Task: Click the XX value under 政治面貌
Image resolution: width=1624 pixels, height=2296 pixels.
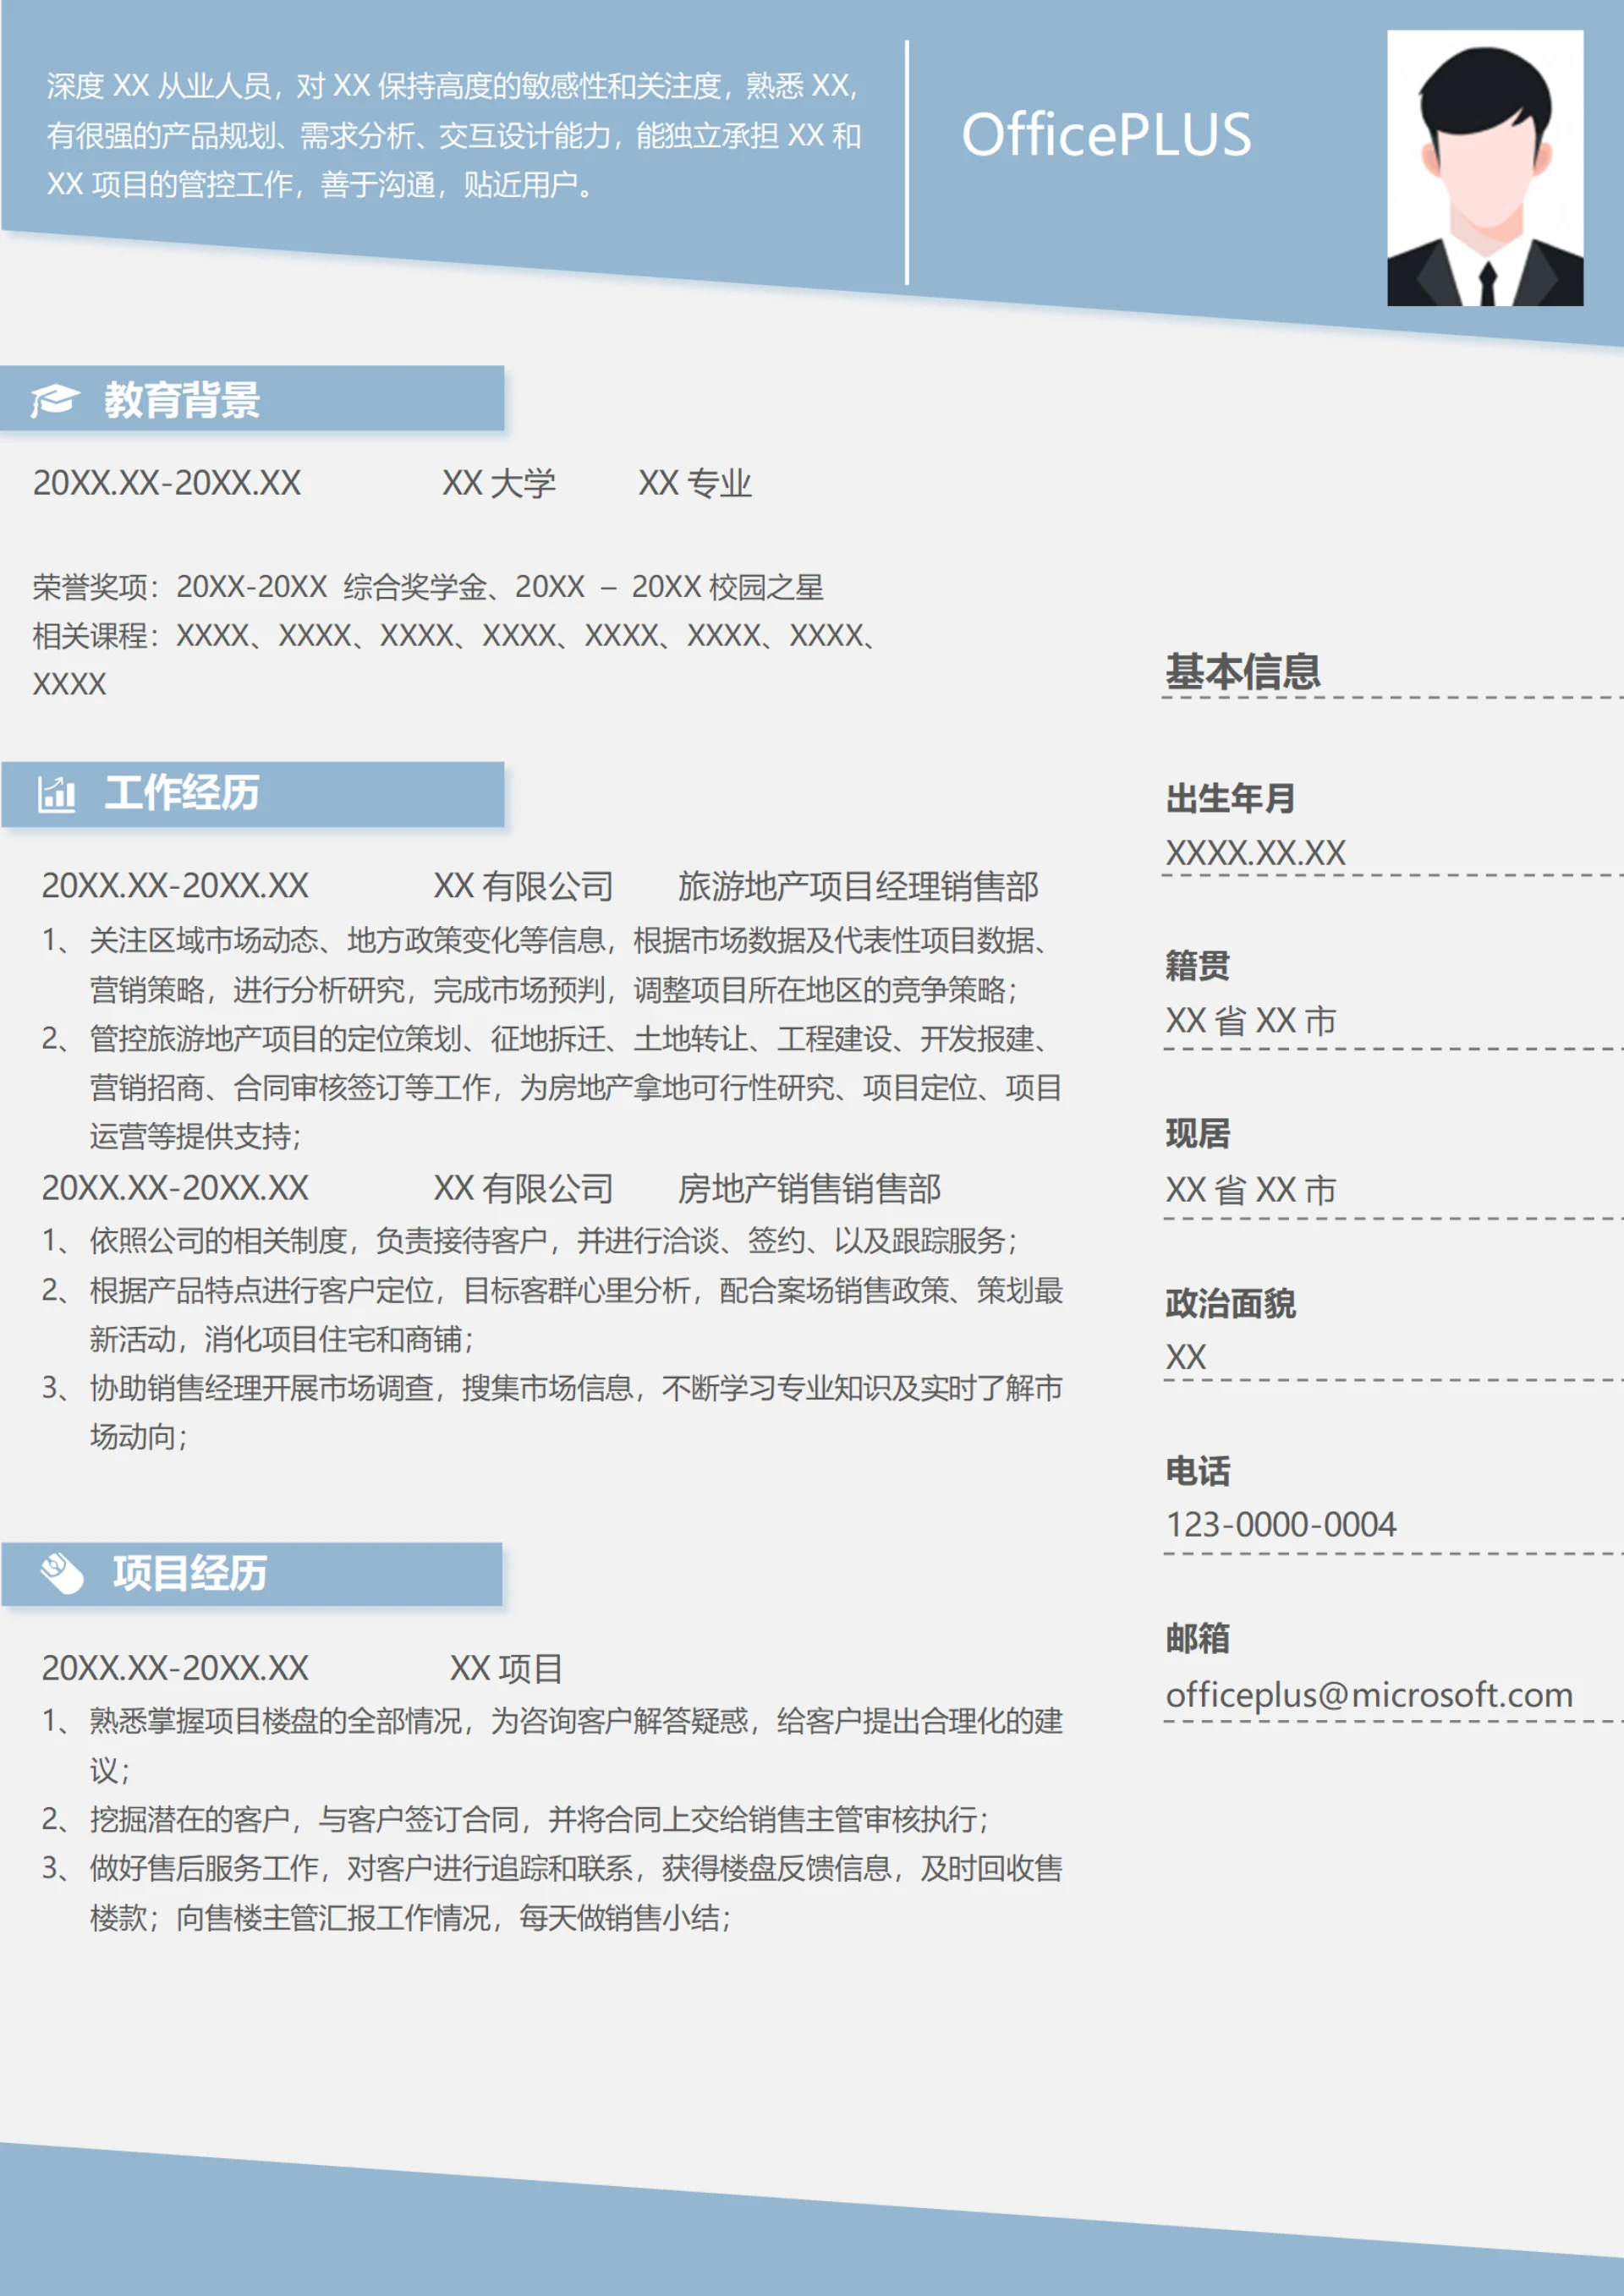Action: point(1186,1357)
